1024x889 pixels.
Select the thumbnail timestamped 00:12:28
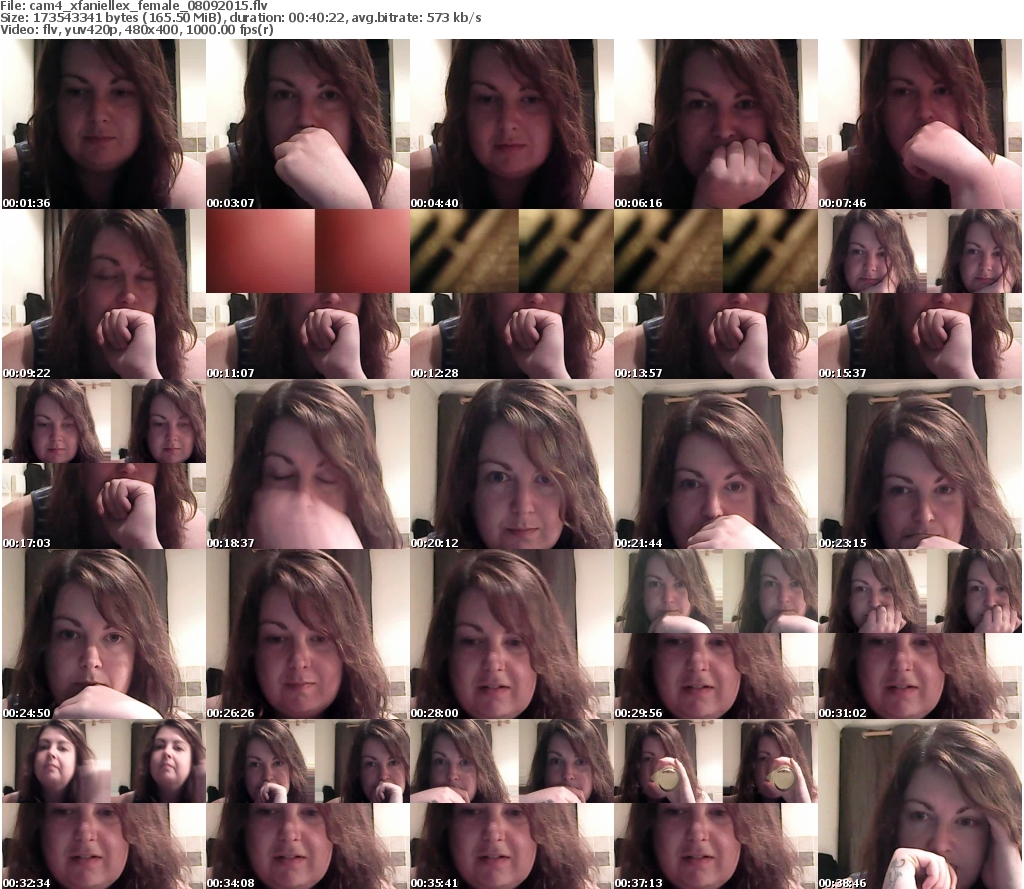[x=512, y=294]
